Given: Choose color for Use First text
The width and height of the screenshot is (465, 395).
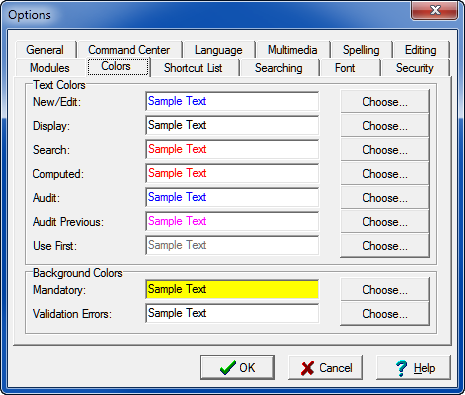Looking at the screenshot, I should tap(385, 246).
